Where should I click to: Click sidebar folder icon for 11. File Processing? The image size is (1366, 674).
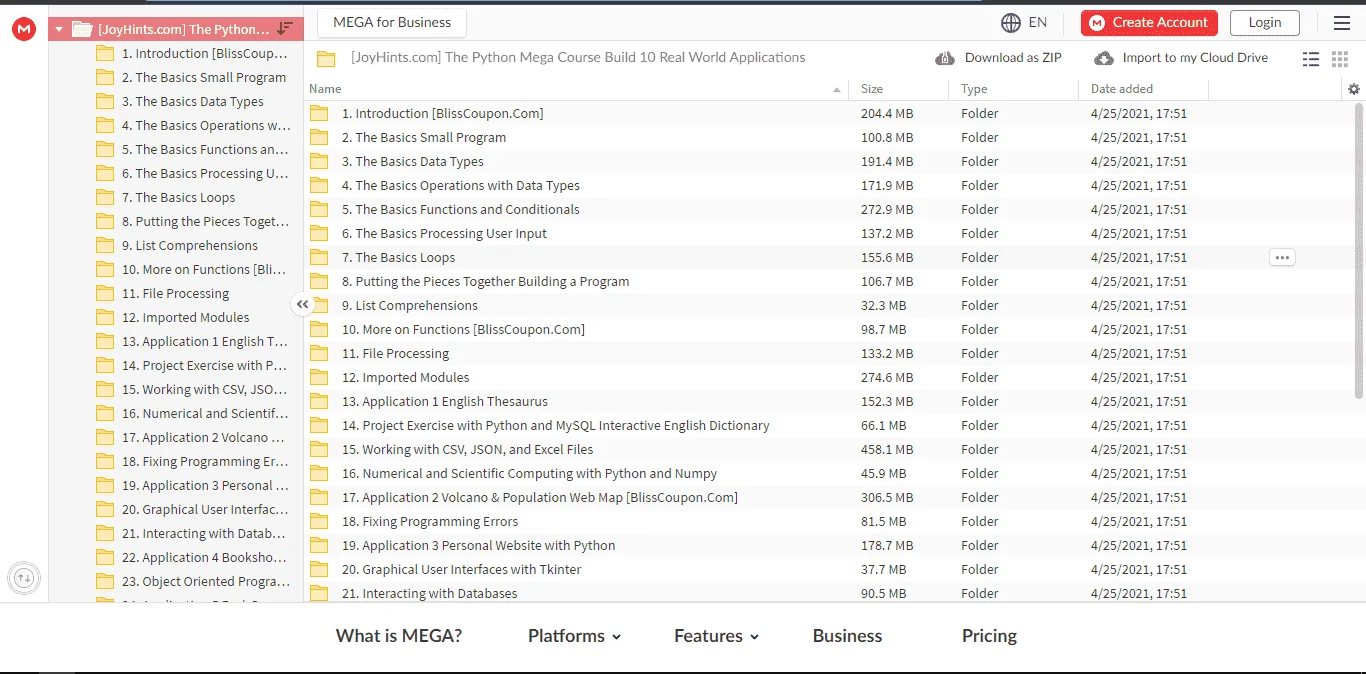(x=105, y=293)
